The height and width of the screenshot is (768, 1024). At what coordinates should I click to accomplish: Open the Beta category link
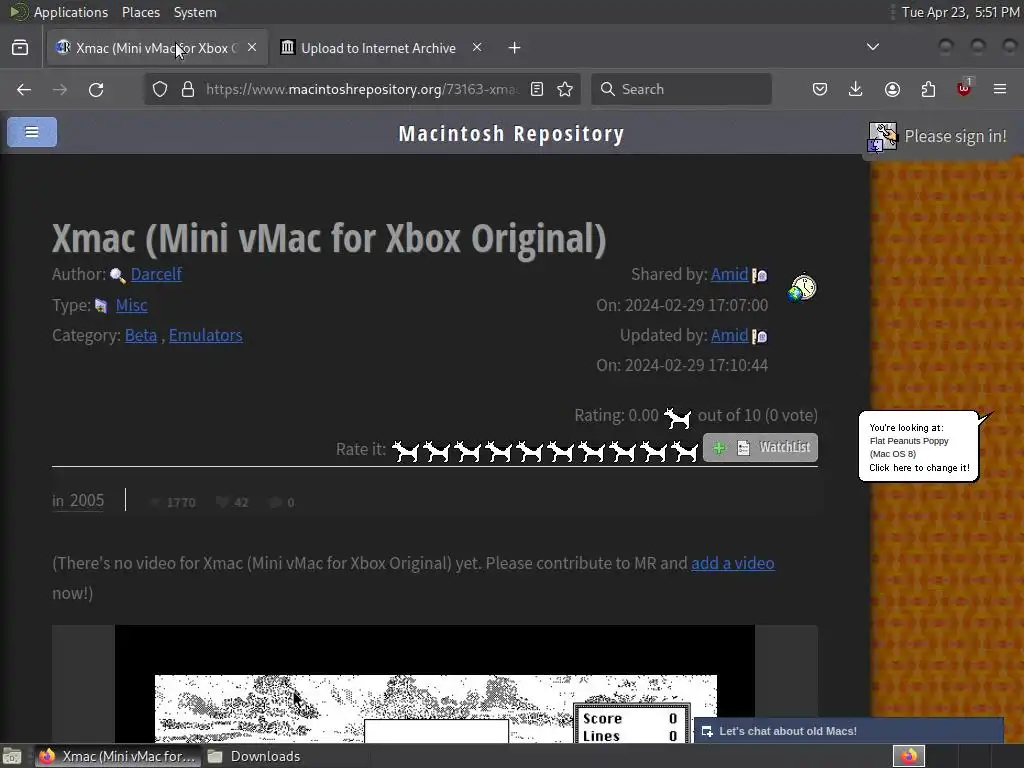[x=141, y=335]
